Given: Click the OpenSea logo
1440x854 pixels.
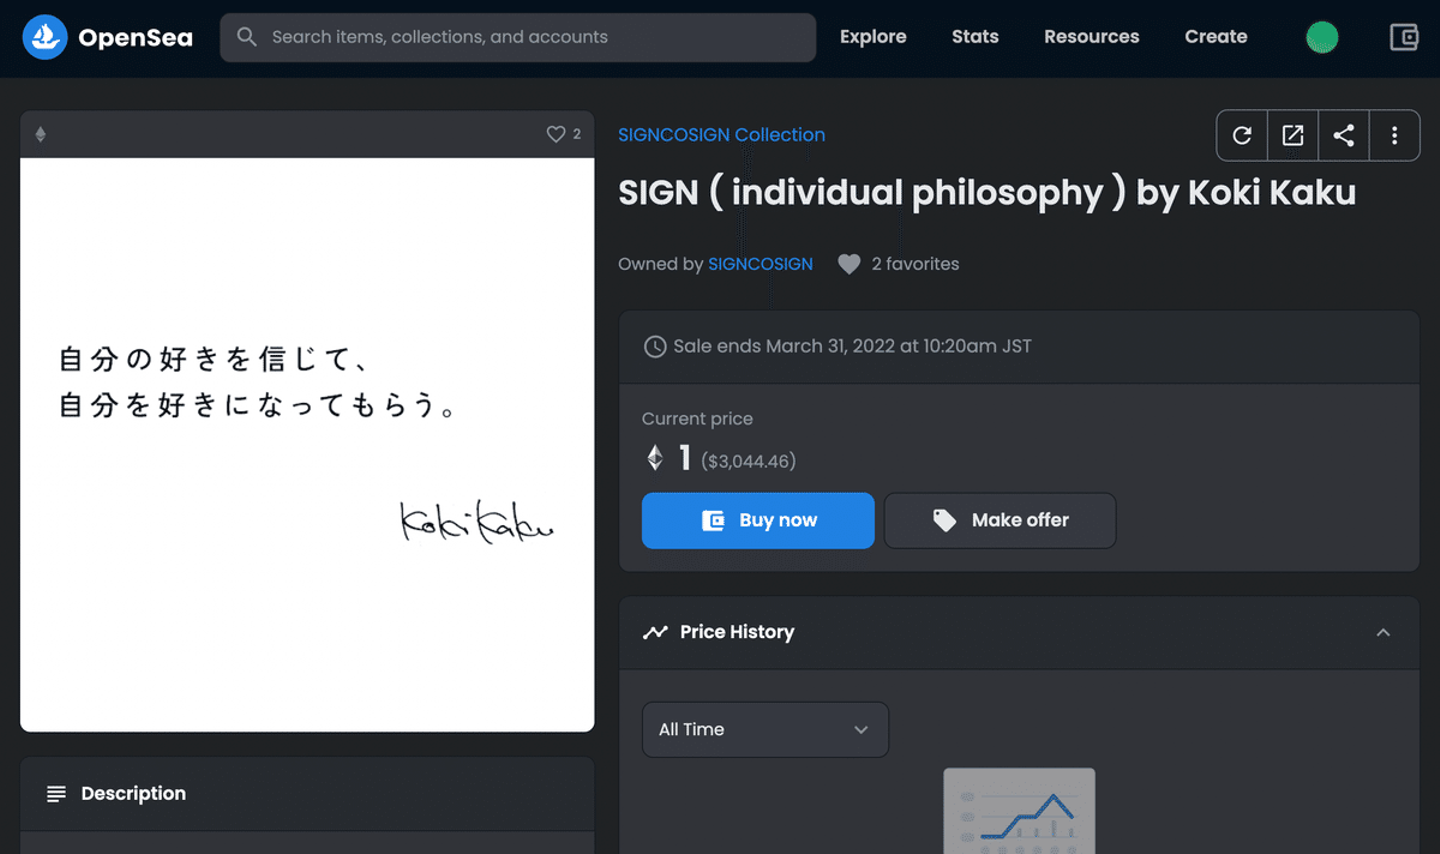Looking at the screenshot, I should 107,37.
